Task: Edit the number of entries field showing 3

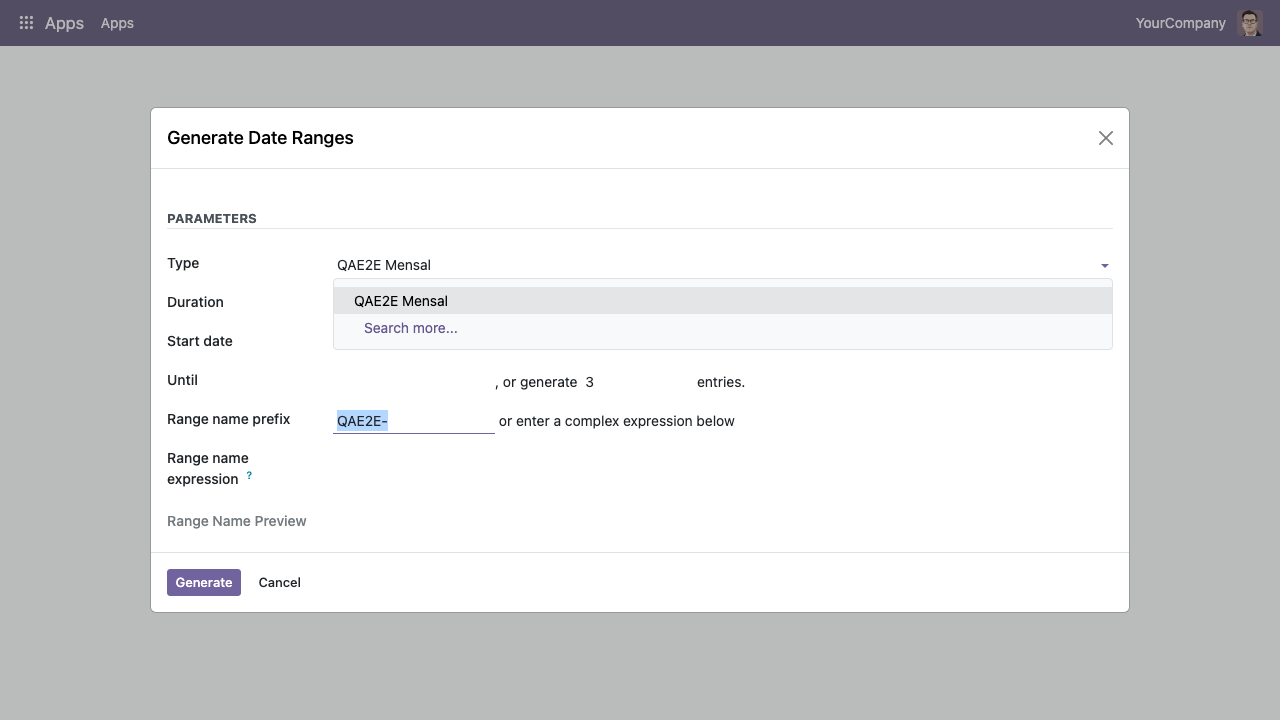Action: [x=637, y=382]
